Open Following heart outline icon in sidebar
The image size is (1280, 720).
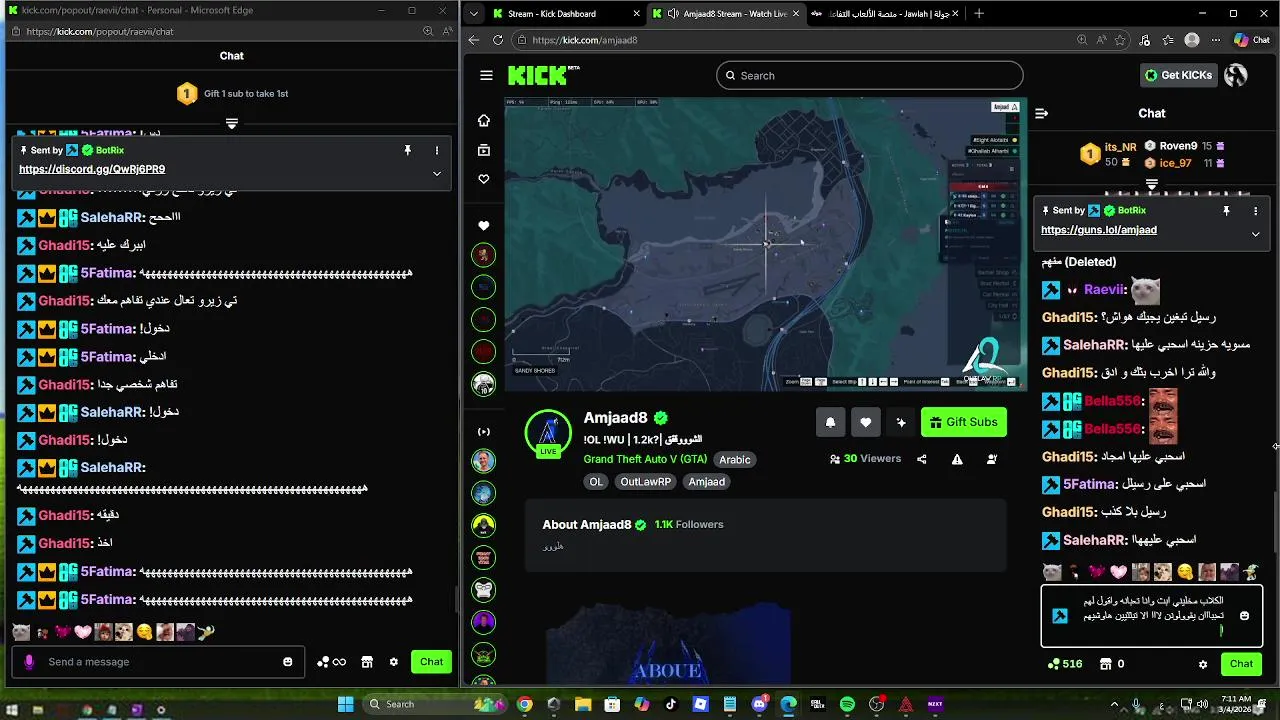[x=484, y=179]
